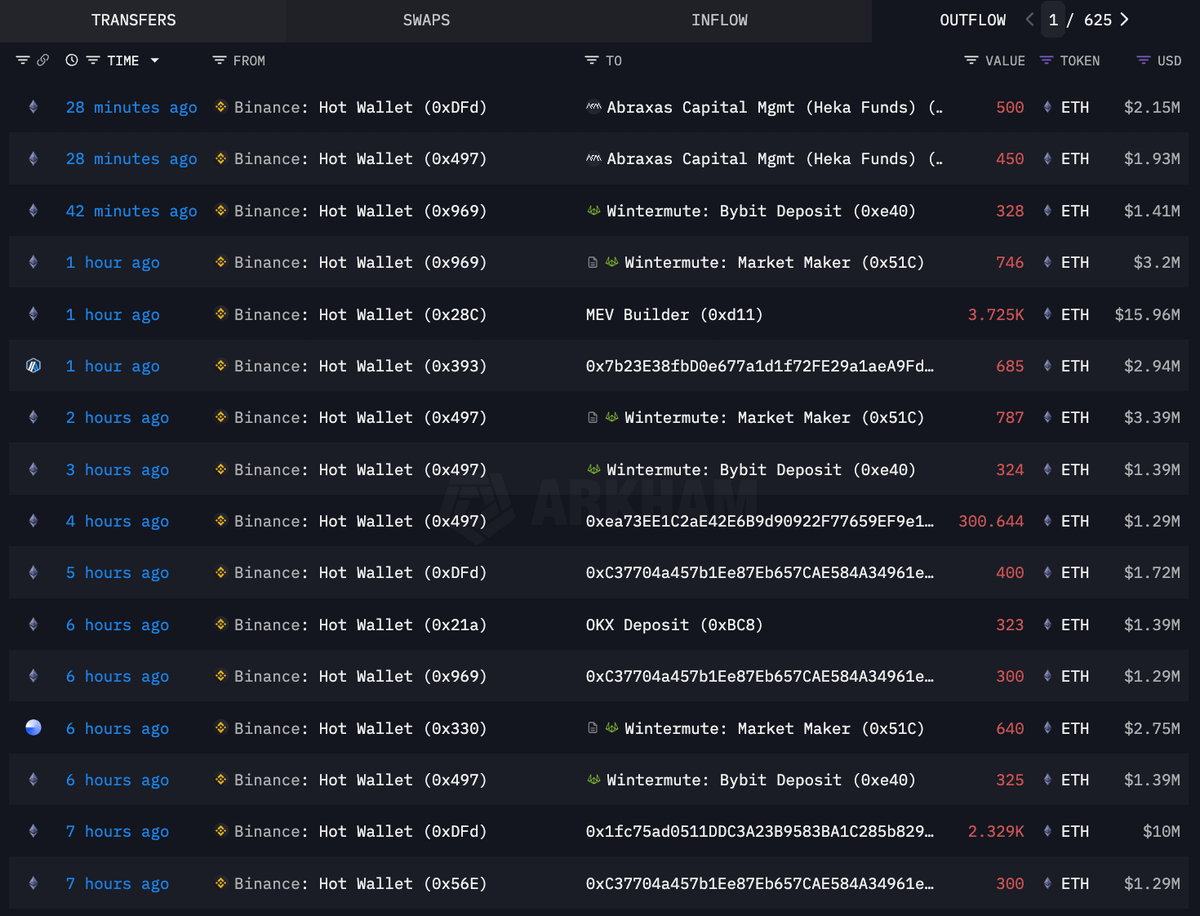Open Binance: Hot Wallet (0x56E) sender
1200x916 pixels.
360,884
